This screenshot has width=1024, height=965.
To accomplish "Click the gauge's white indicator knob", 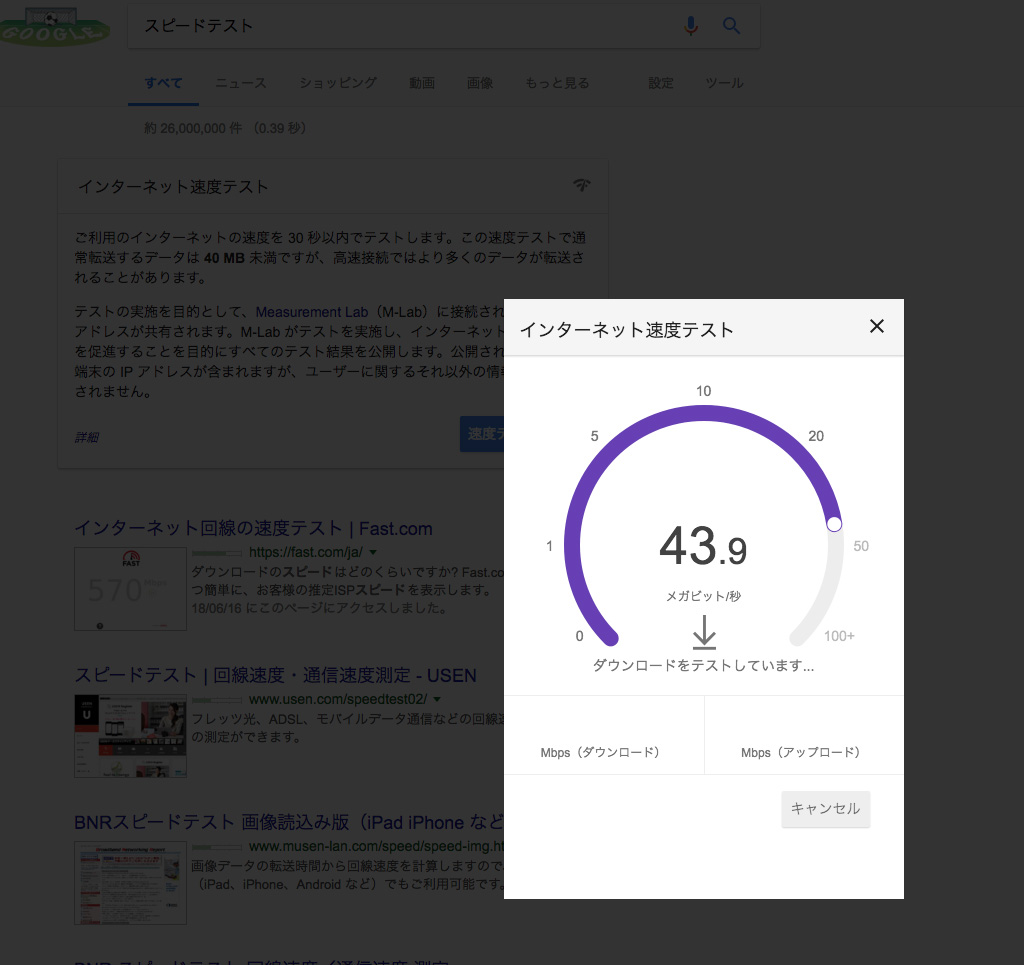I will (834, 524).
